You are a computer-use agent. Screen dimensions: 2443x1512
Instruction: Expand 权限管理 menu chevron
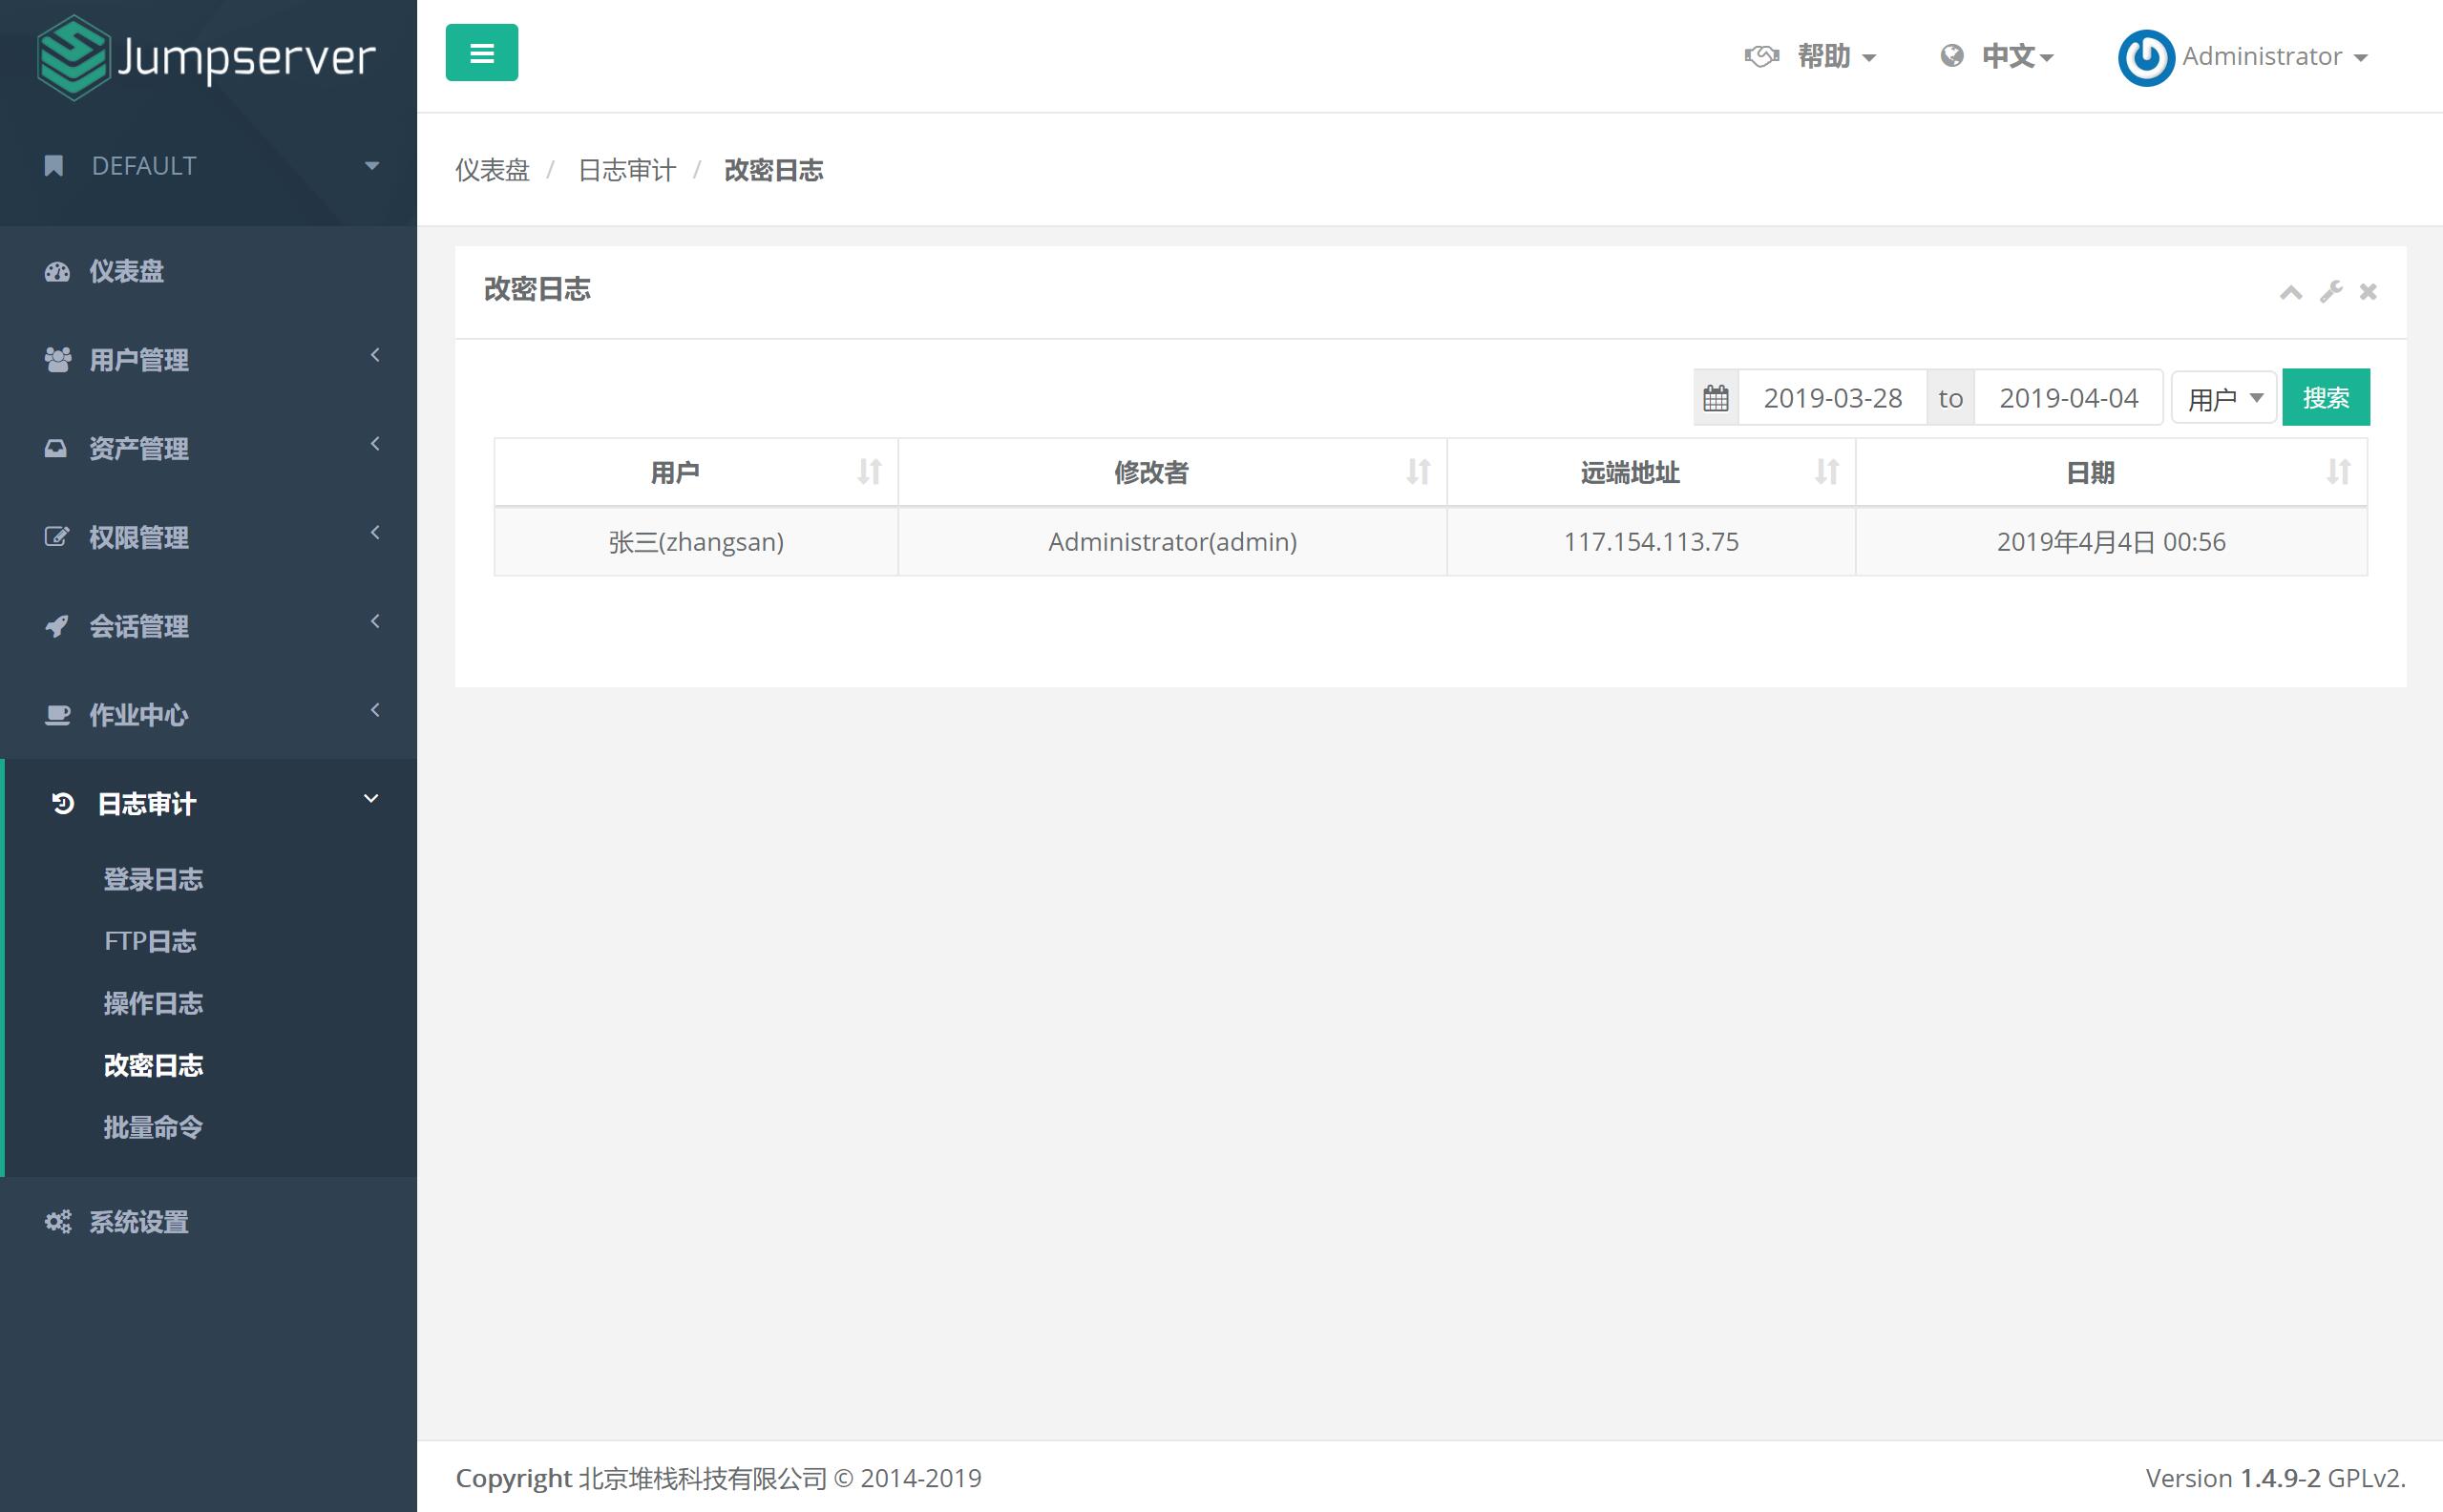pyautogui.click(x=375, y=533)
